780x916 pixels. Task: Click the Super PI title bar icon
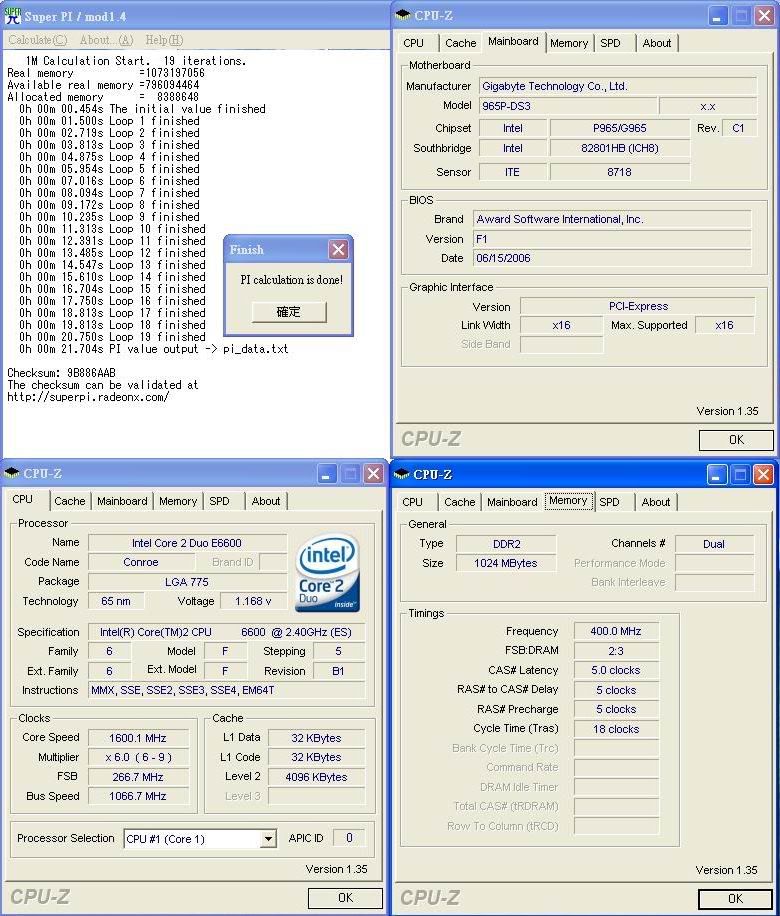[x=12, y=16]
